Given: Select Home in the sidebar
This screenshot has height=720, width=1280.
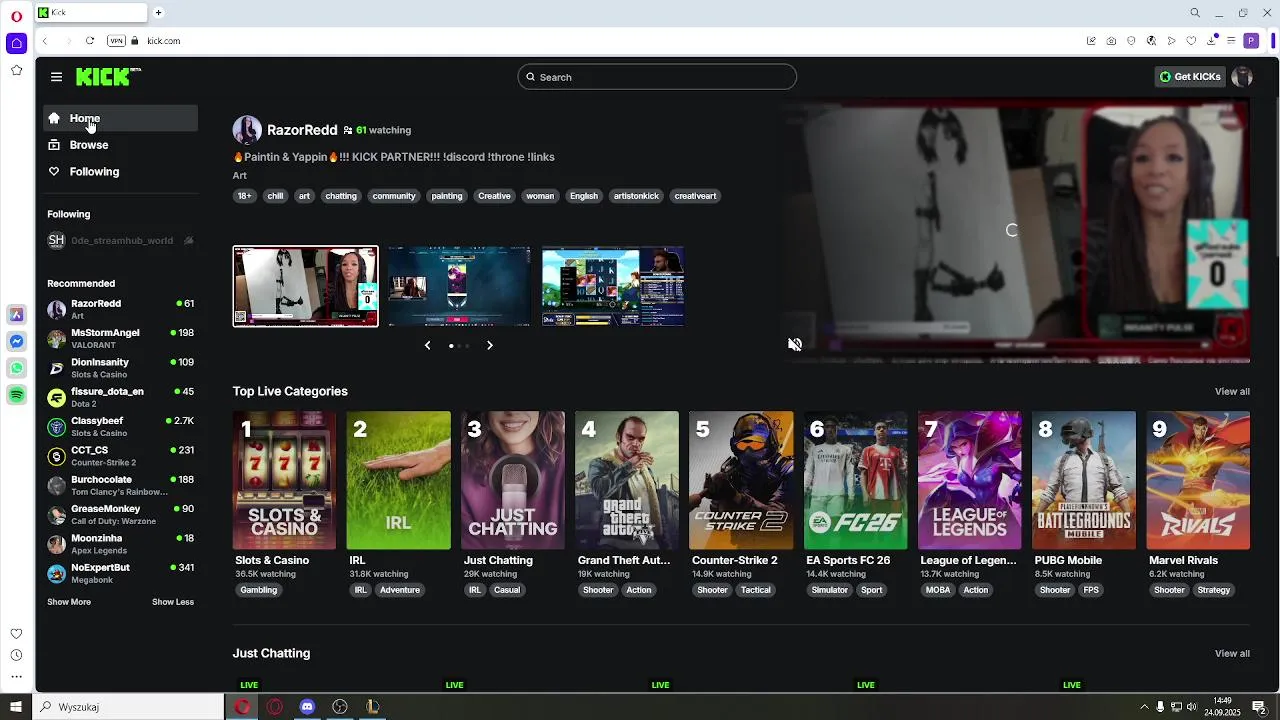Looking at the screenshot, I should (121, 118).
